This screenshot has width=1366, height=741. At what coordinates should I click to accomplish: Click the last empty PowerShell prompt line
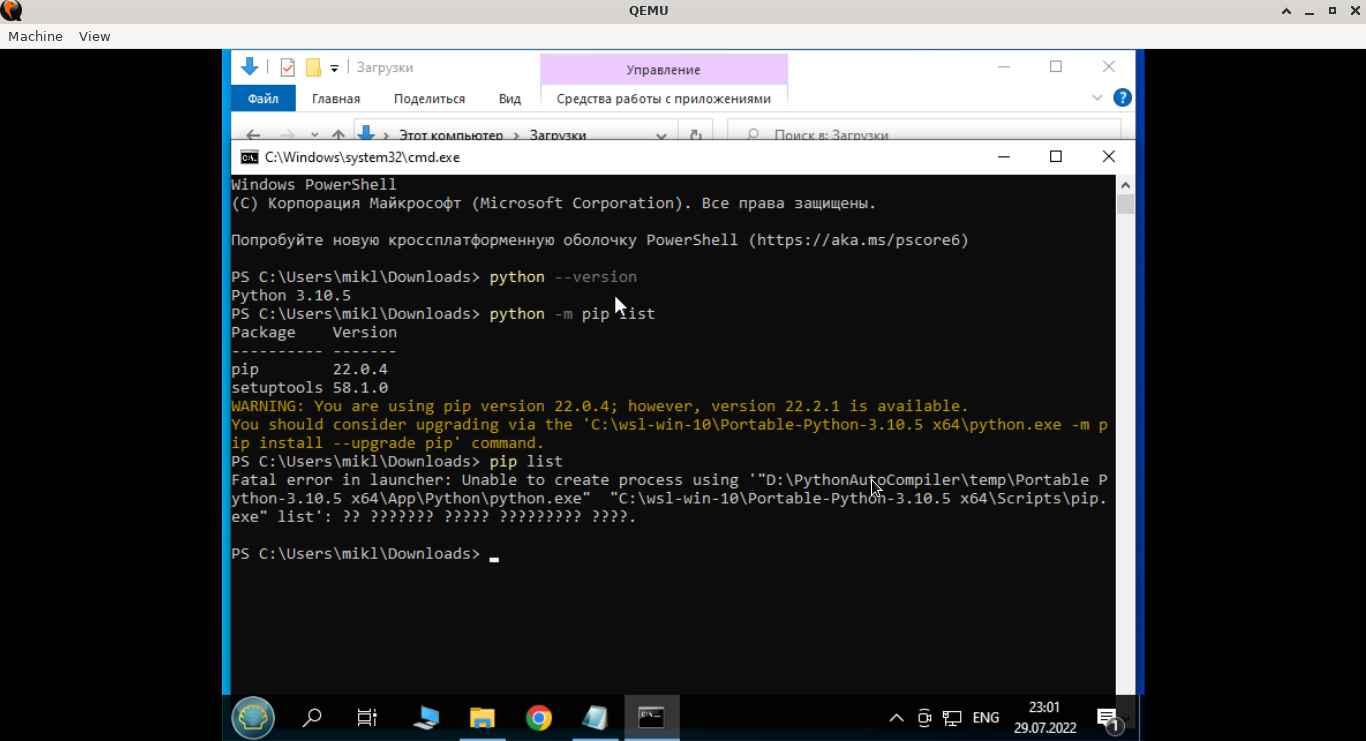[364, 554]
